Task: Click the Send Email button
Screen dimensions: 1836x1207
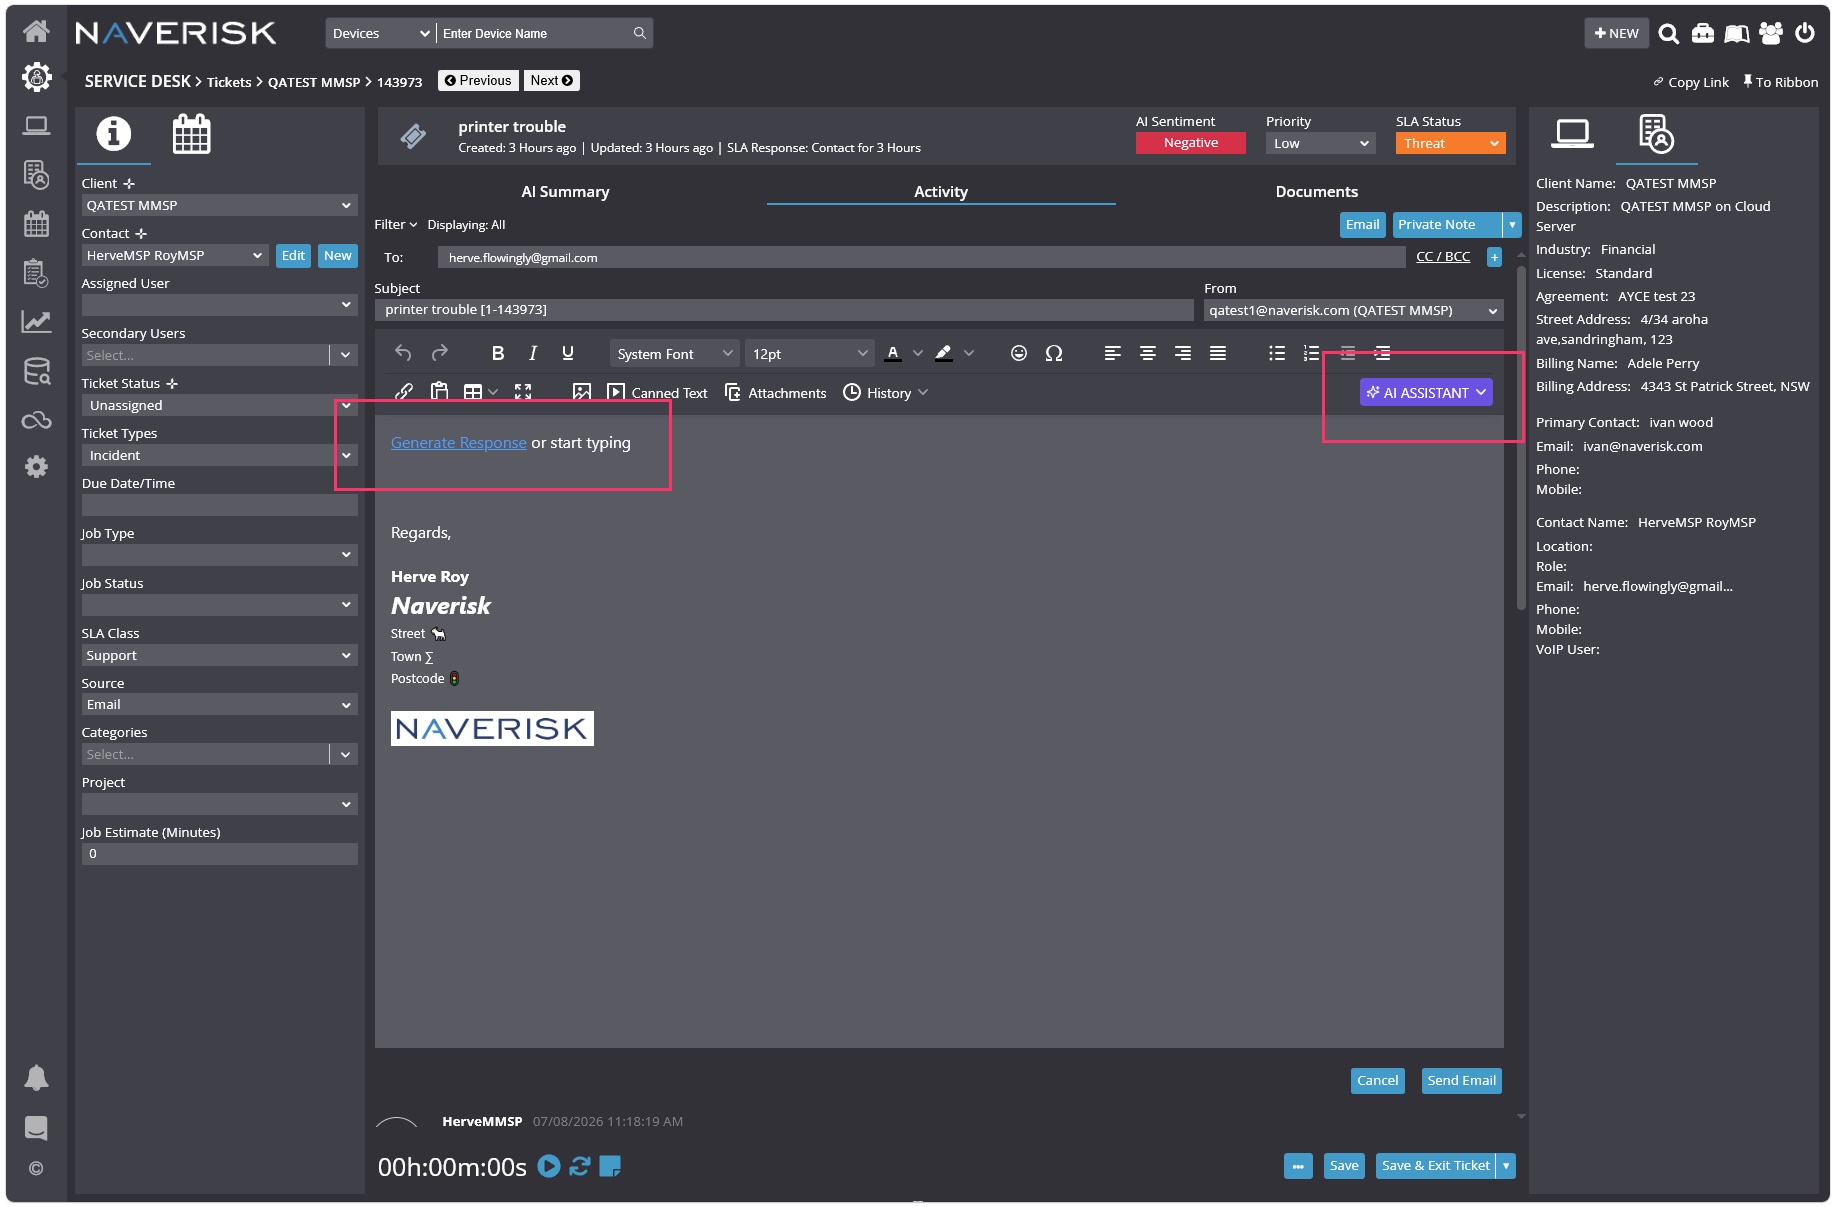Action: [1461, 1081]
